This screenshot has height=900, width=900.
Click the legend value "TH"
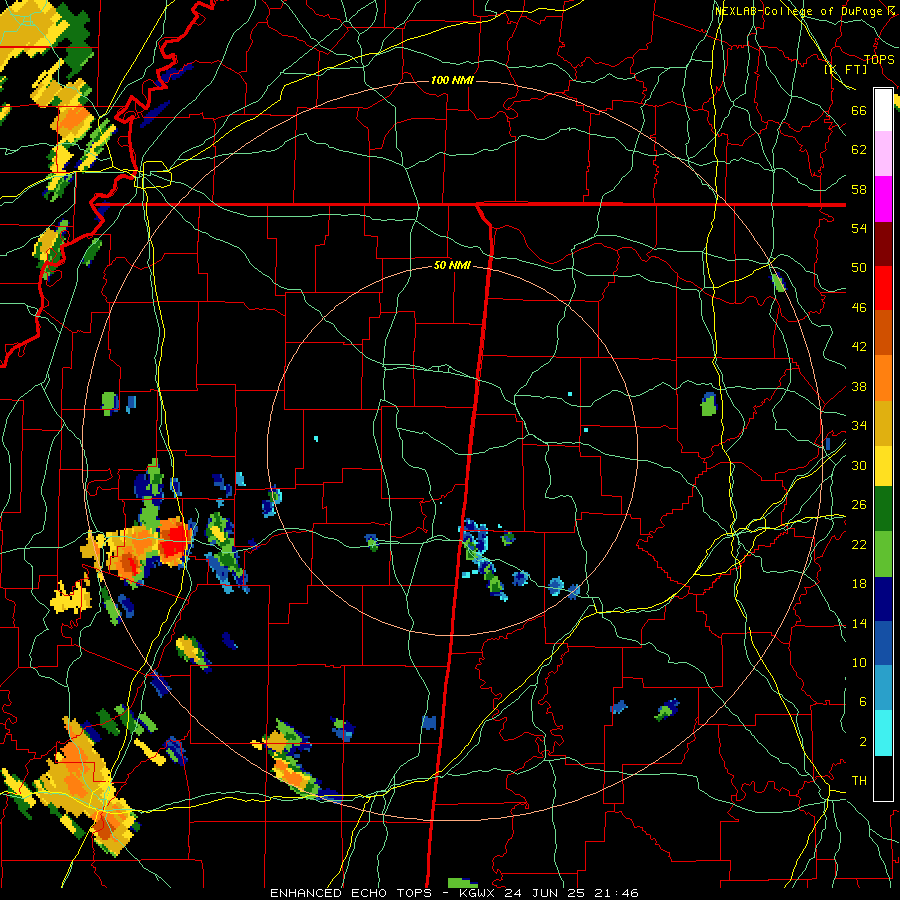(x=859, y=781)
